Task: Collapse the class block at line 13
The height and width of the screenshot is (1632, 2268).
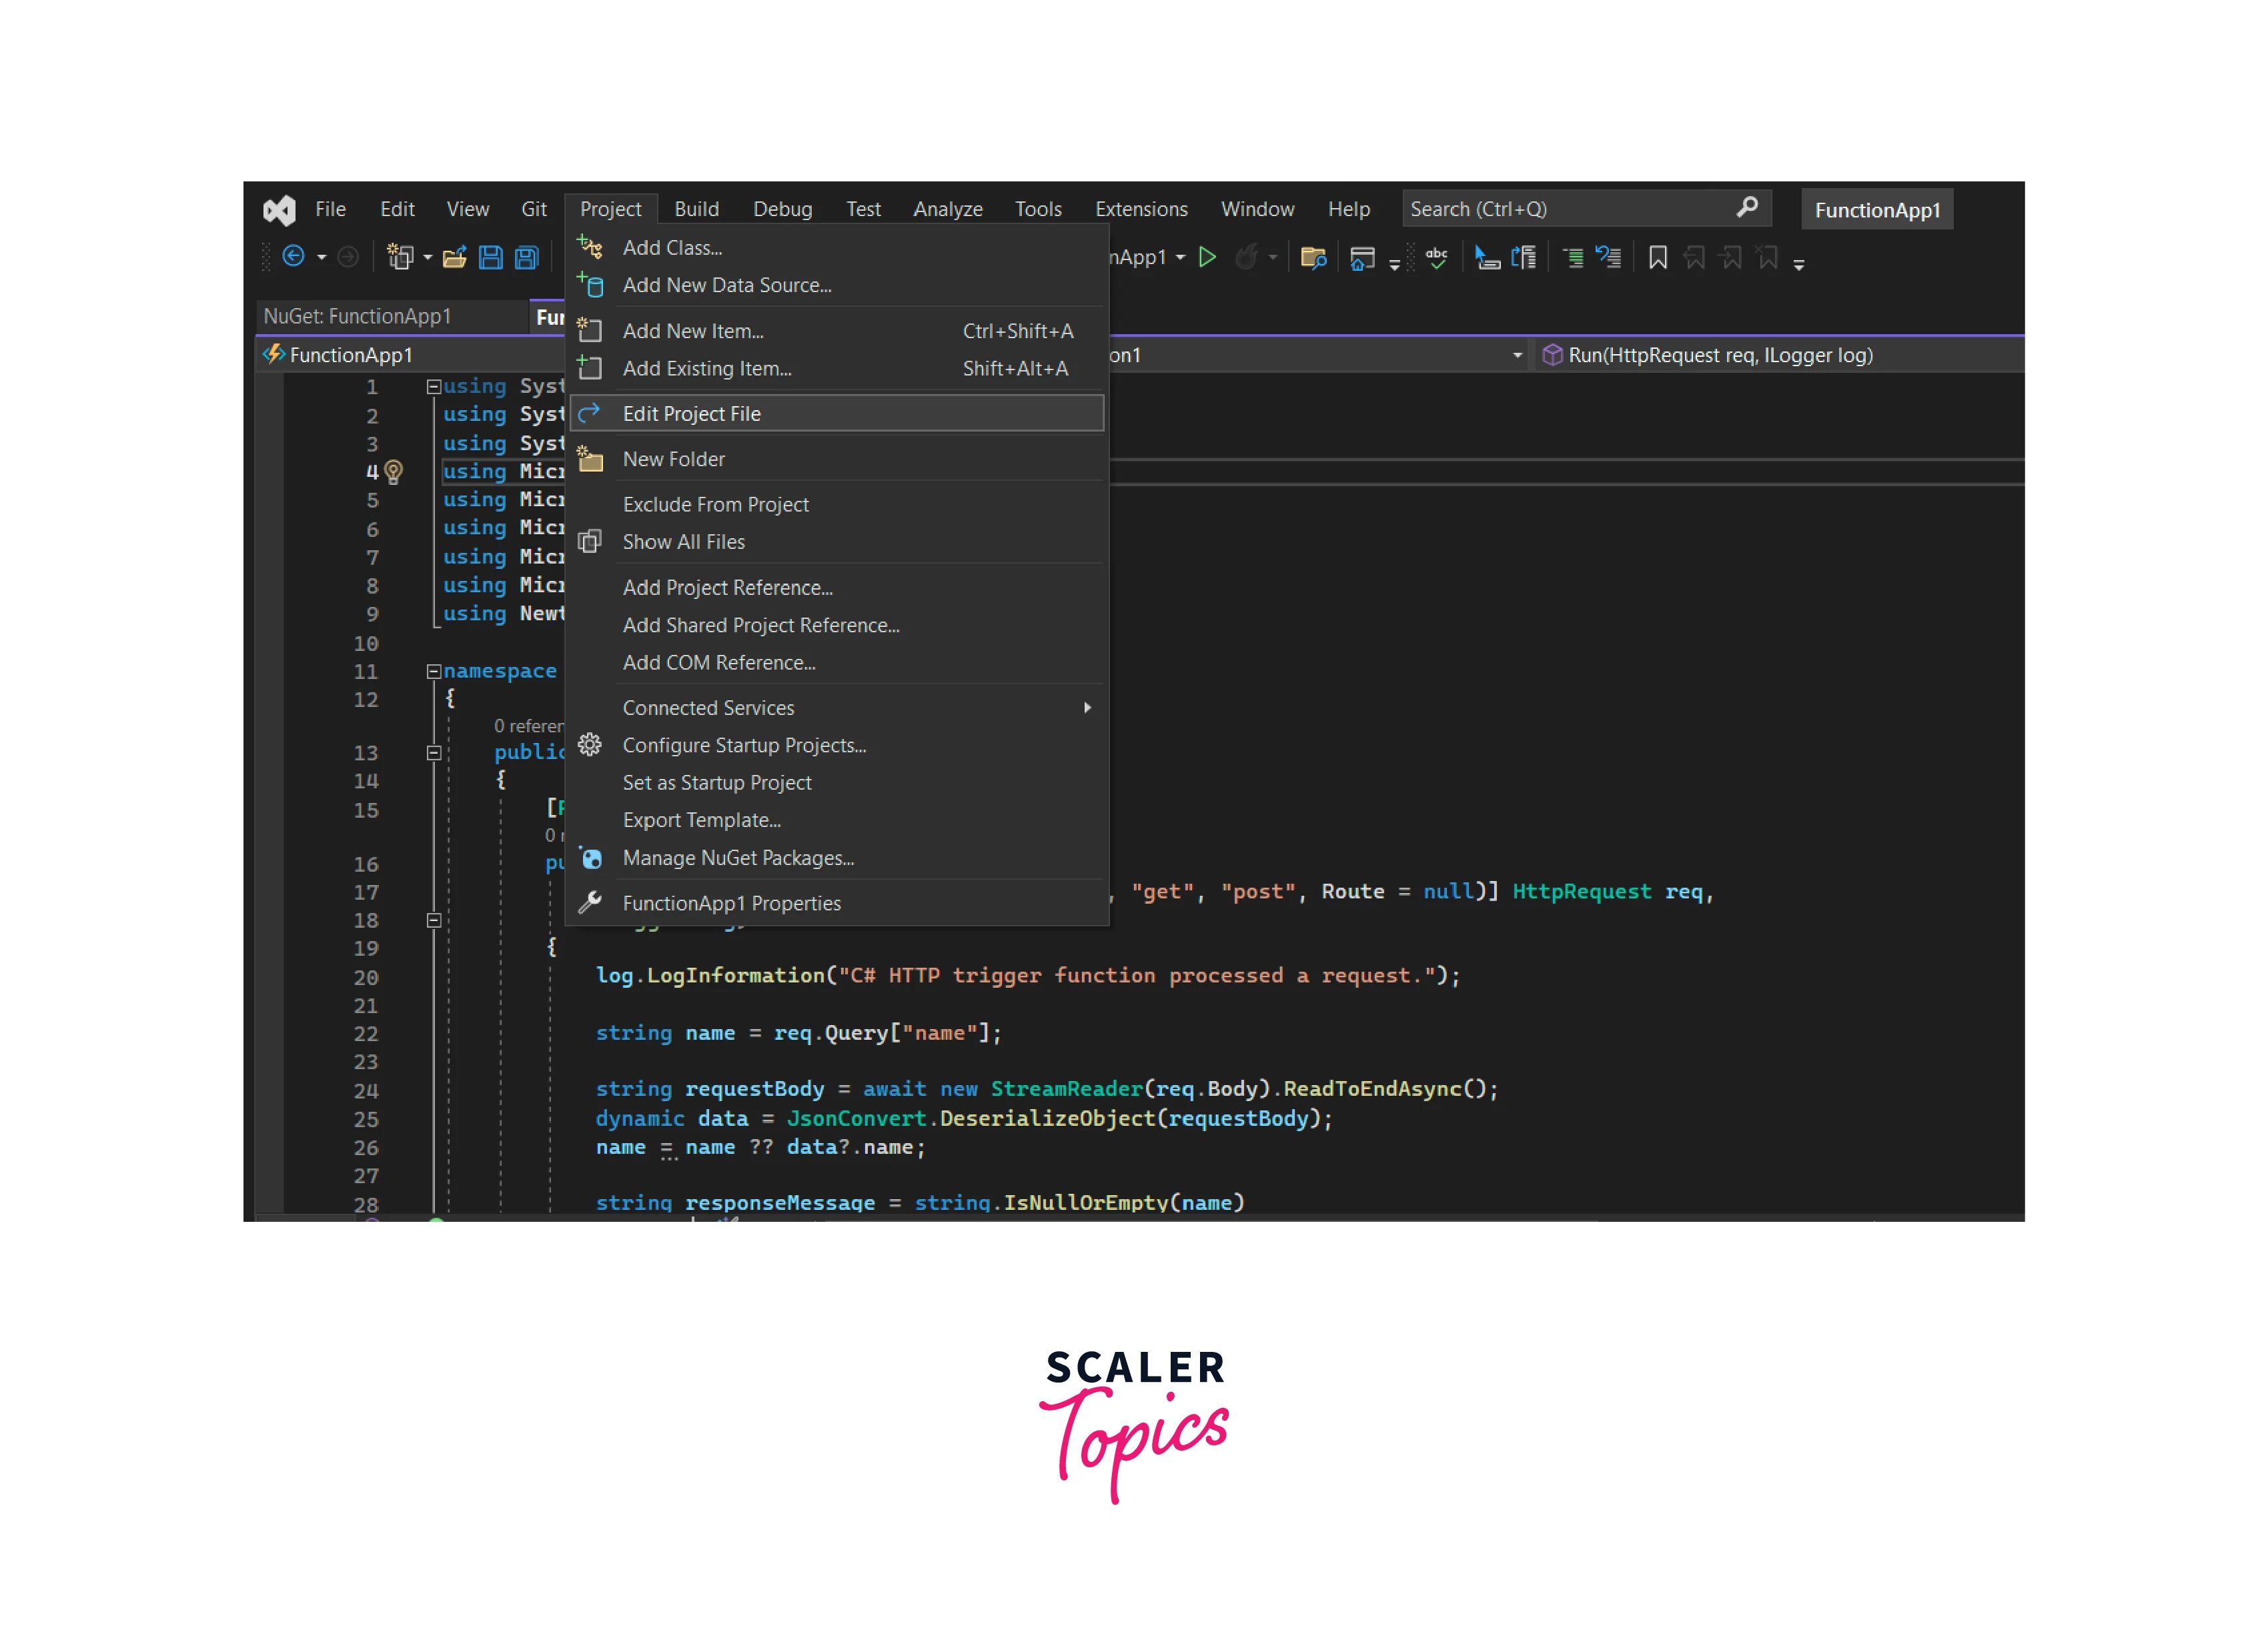Action: (433, 753)
